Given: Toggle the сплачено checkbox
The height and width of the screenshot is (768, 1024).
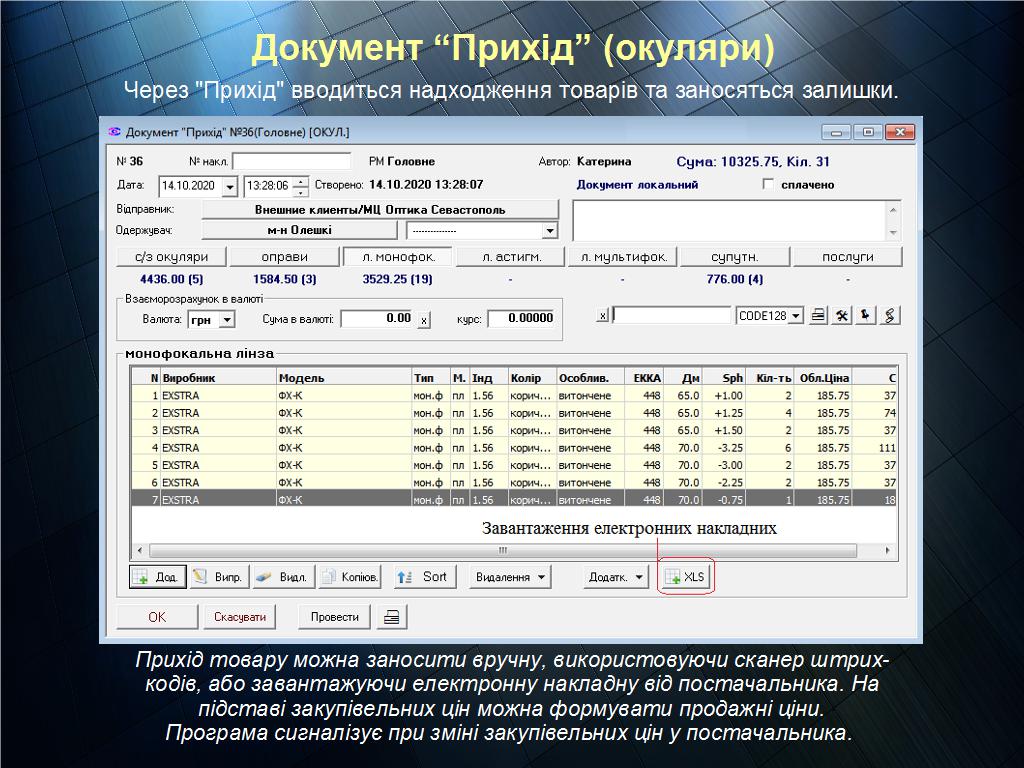Looking at the screenshot, I should point(768,185).
